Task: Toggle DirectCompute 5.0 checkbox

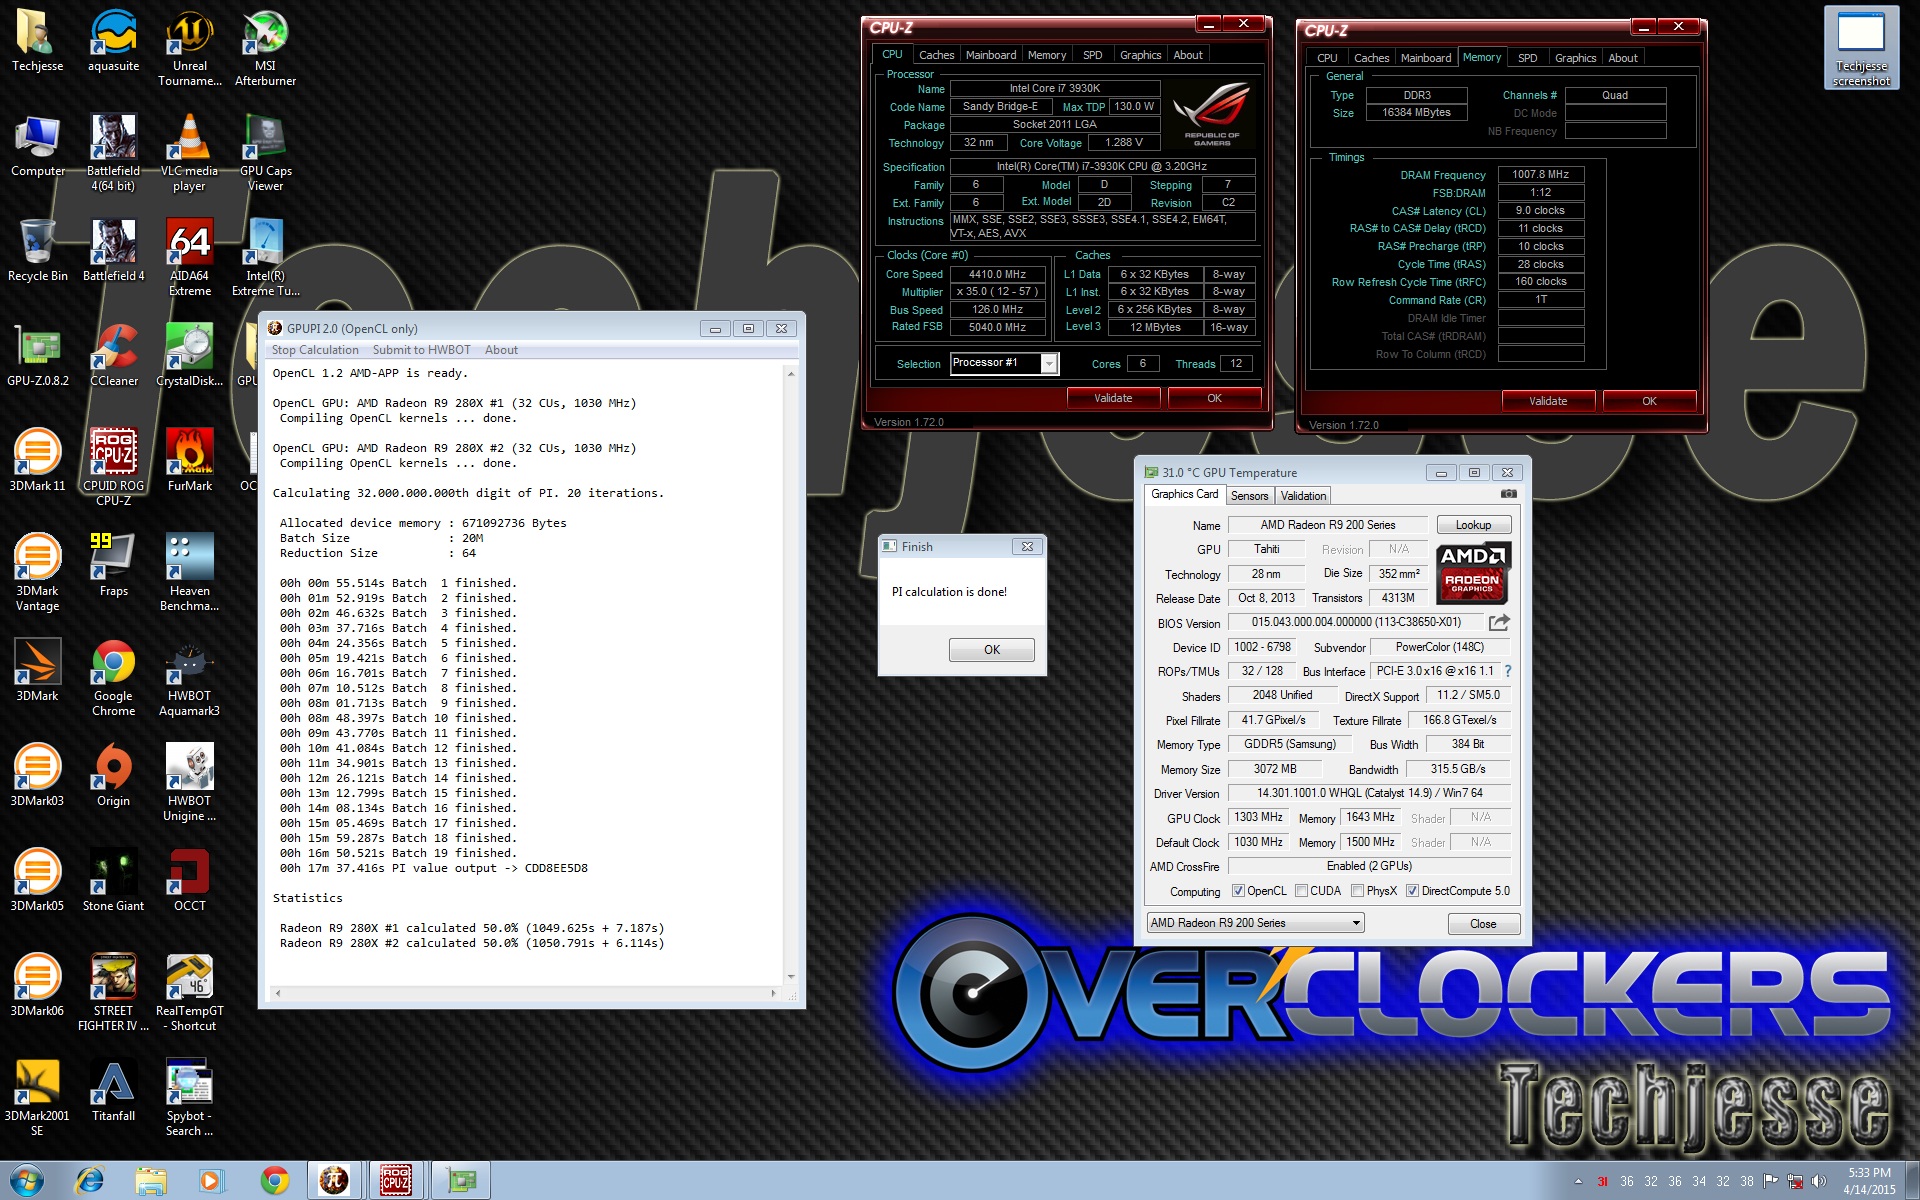Action: [1412, 891]
